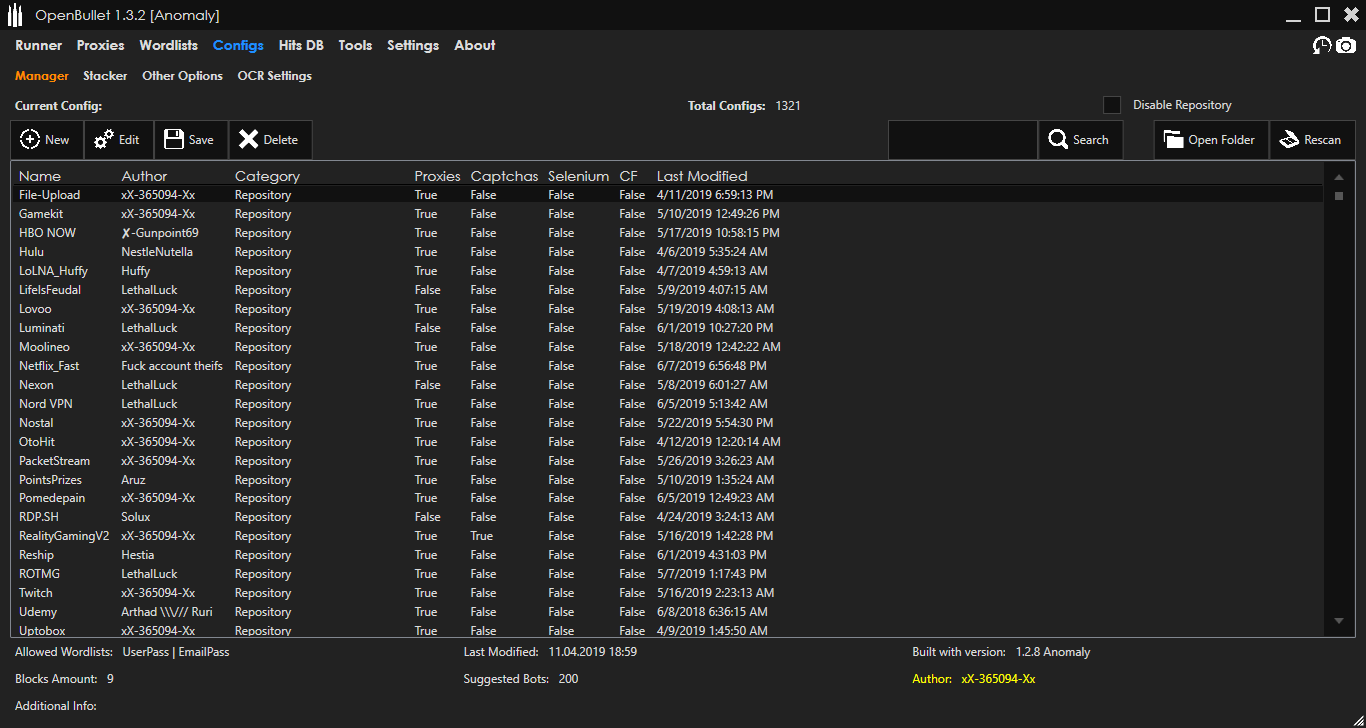The height and width of the screenshot is (728, 1366).
Task: Select the File-Upload config row
Action: [669, 195]
